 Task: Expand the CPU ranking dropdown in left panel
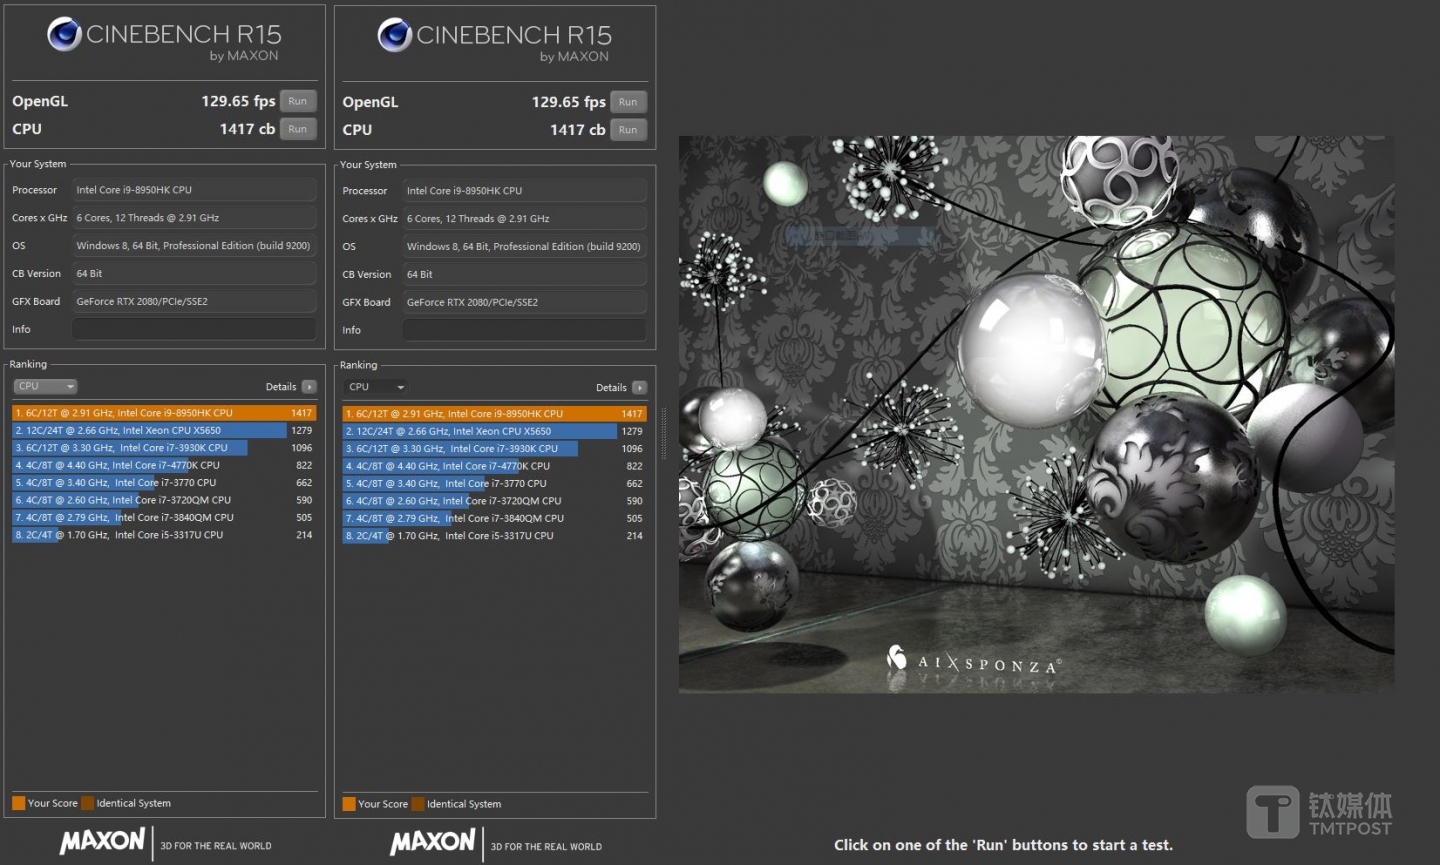point(45,387)
